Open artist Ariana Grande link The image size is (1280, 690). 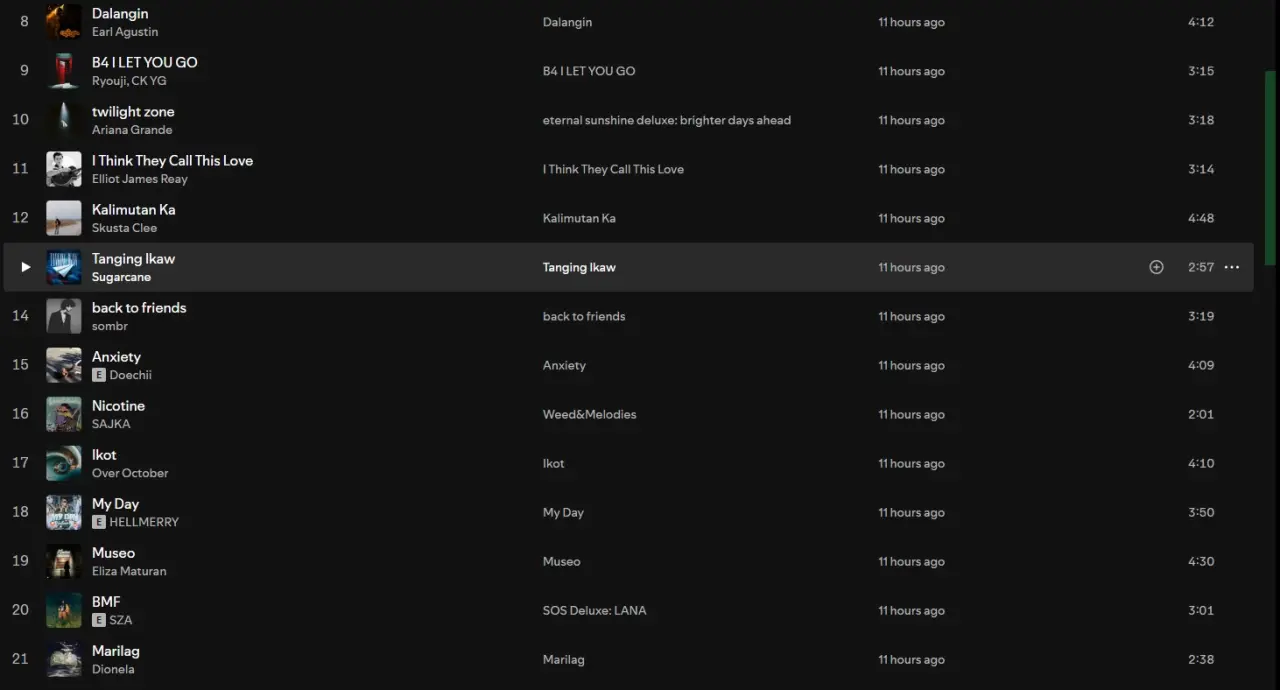pos(132,130)
